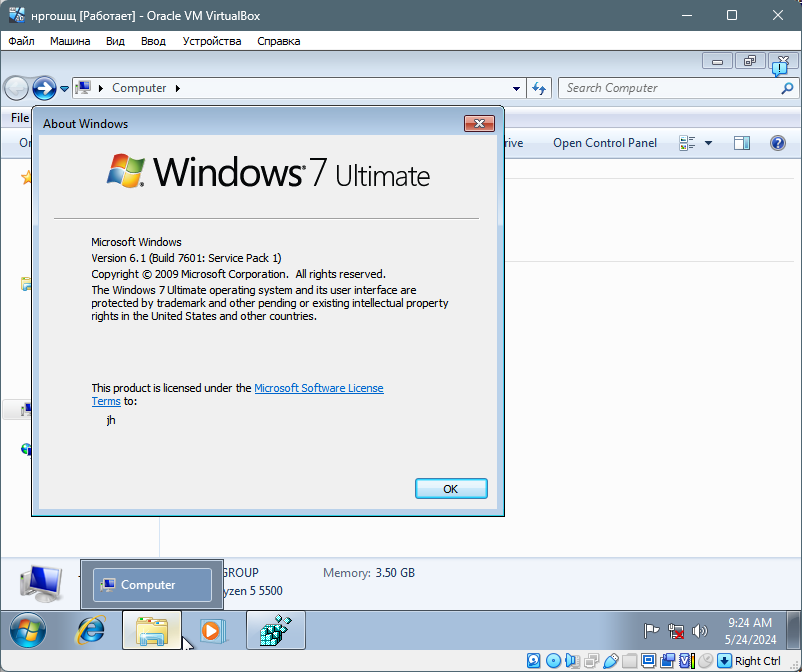Open Windows Media Player from the taskbar
This screenshot has height=672, width=802.
[x=212, y=630]
